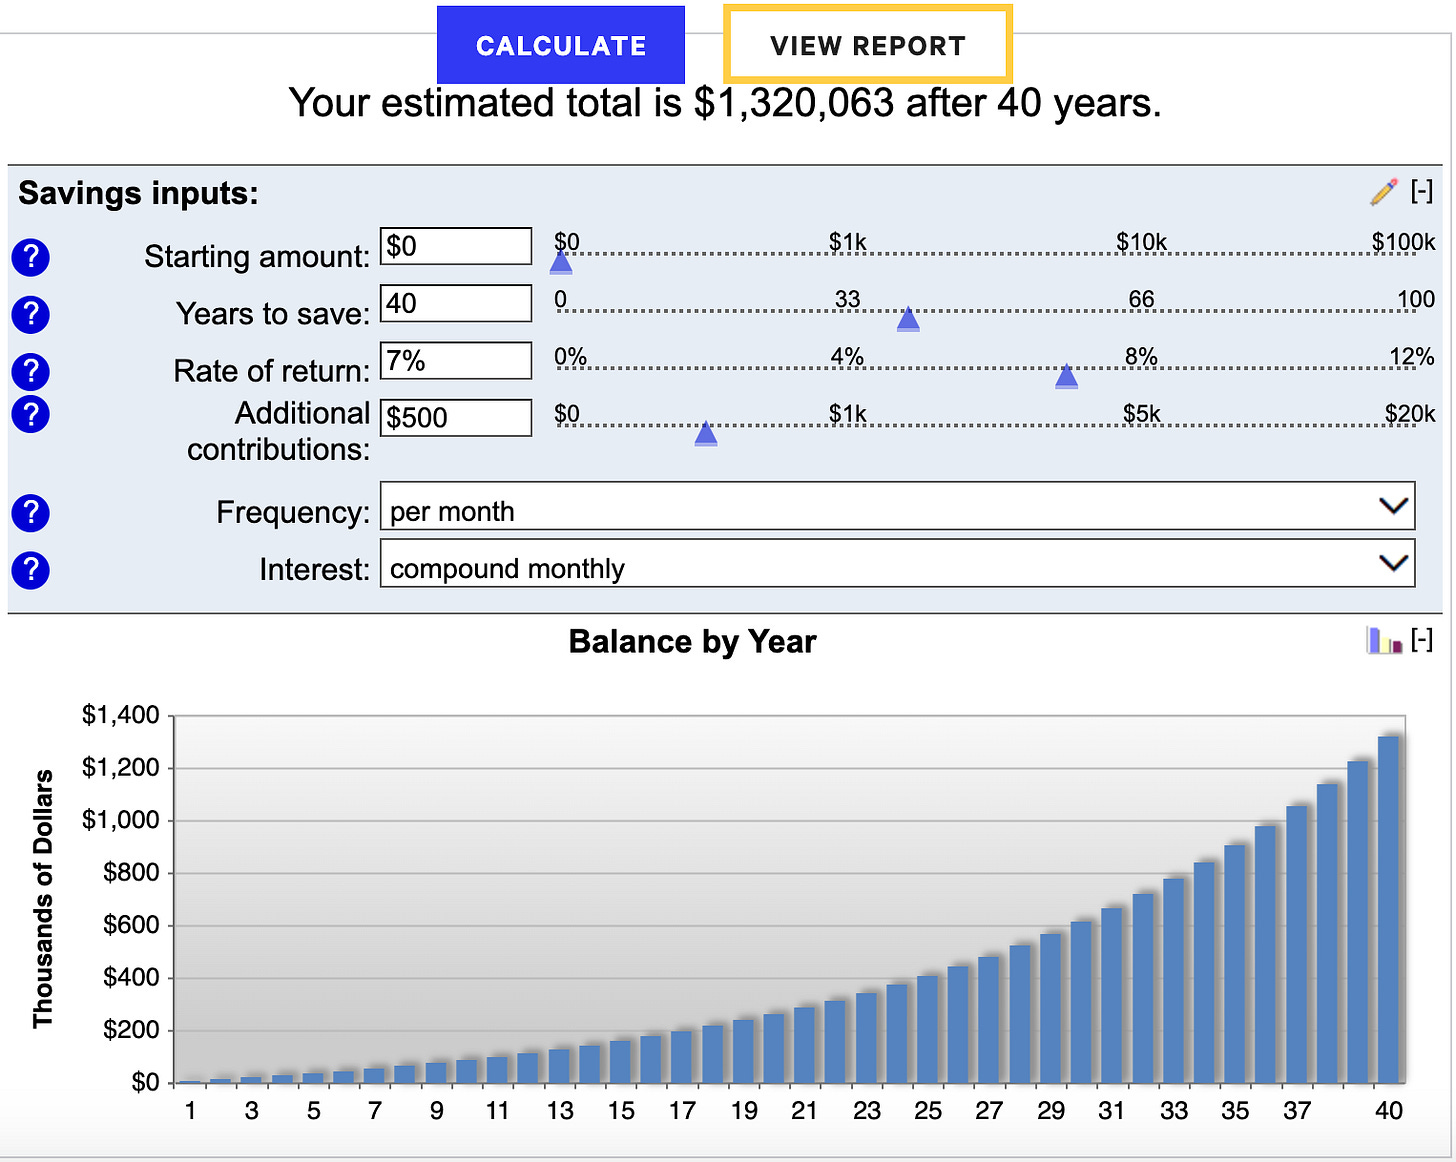Open help for Frequency
Viewport: 1456px width, 1162px height.
coord(31,513)
